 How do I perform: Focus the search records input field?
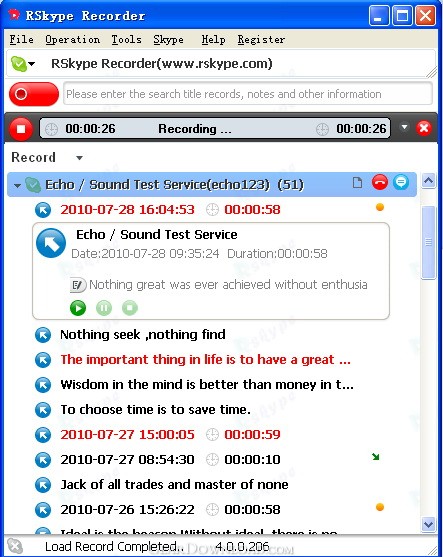point(248,94)
